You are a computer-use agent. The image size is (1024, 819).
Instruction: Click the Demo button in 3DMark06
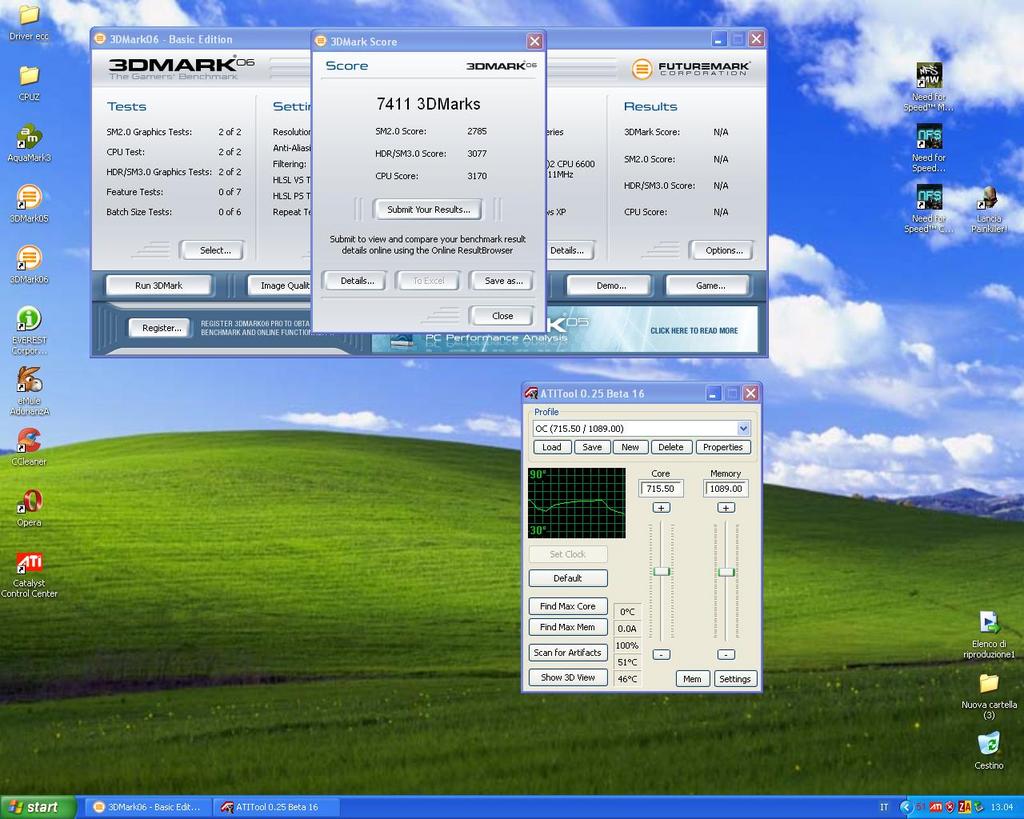pos(611,285)
